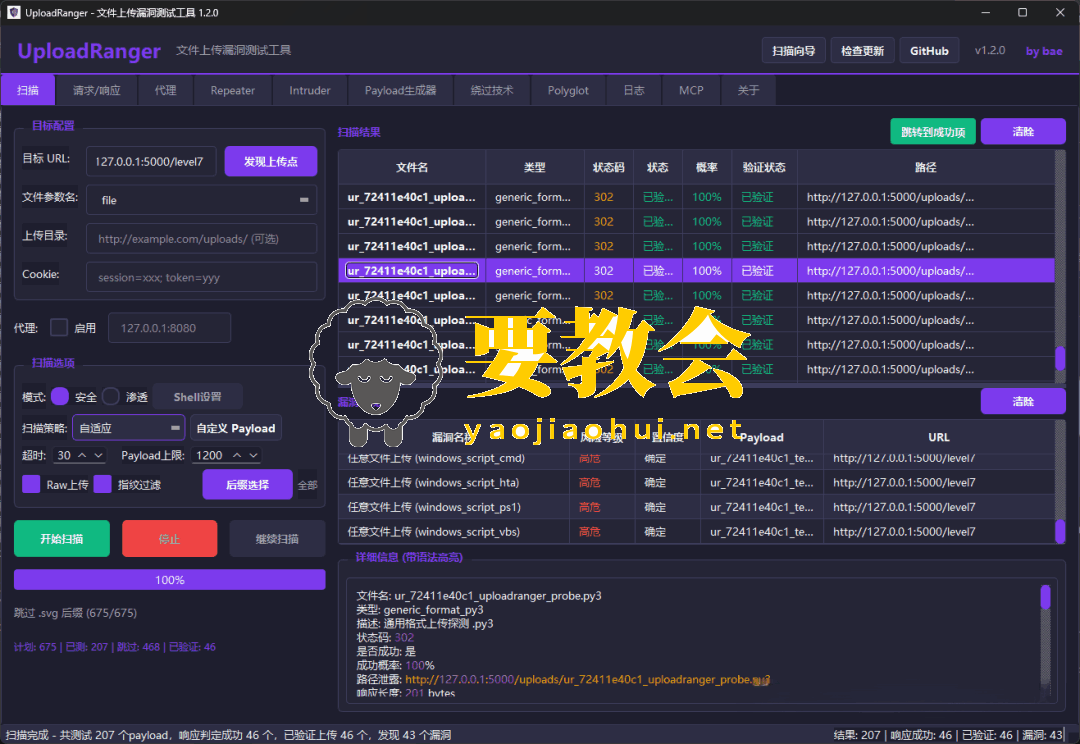Open the 关于 tab
This screenshot has width=1080, height=744.
(x=749, y=90)
